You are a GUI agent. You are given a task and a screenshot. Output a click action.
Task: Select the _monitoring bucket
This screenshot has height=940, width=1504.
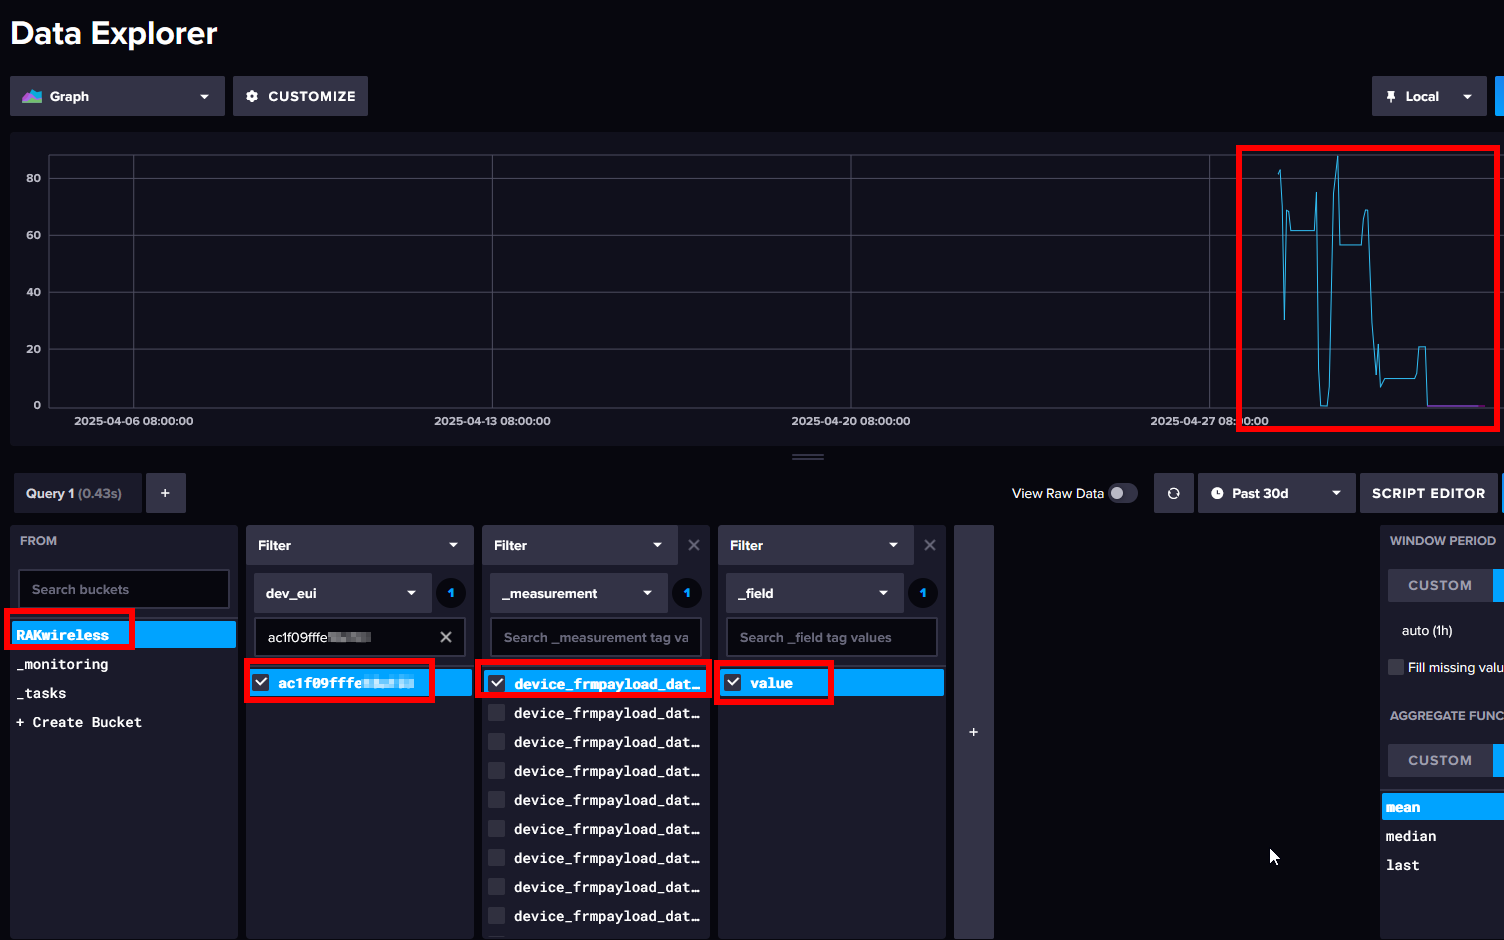click(124, 664)
